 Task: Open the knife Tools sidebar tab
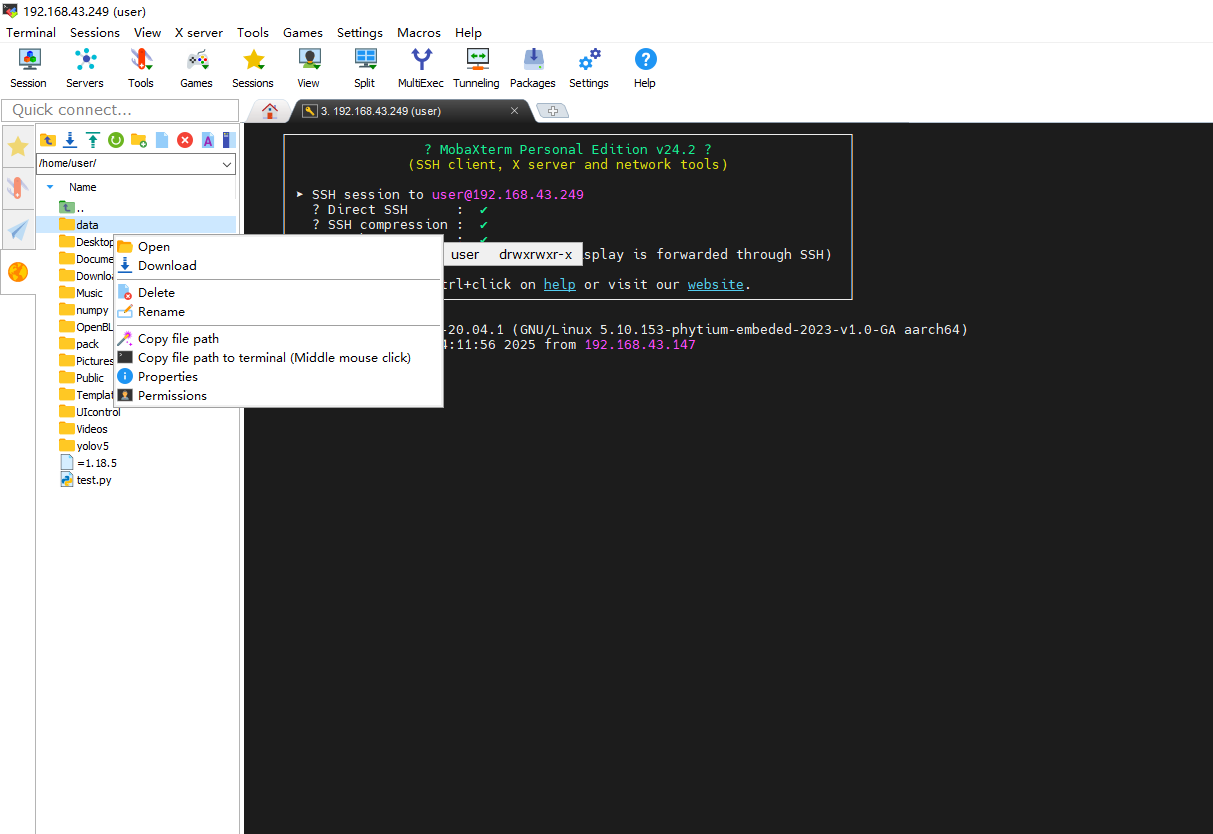(18, 187)
